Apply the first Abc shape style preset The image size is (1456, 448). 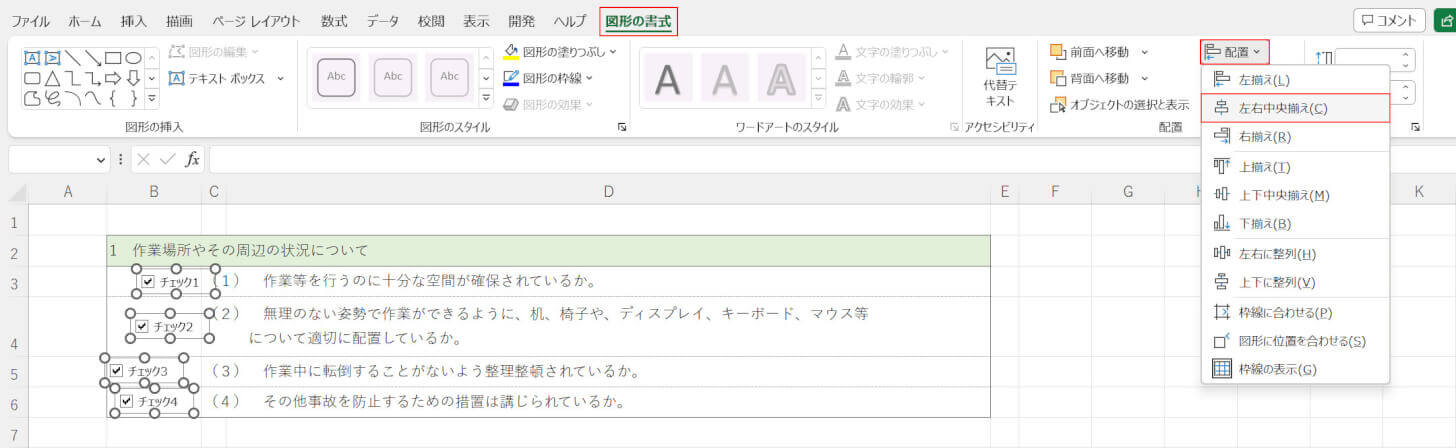click(337, 78)
